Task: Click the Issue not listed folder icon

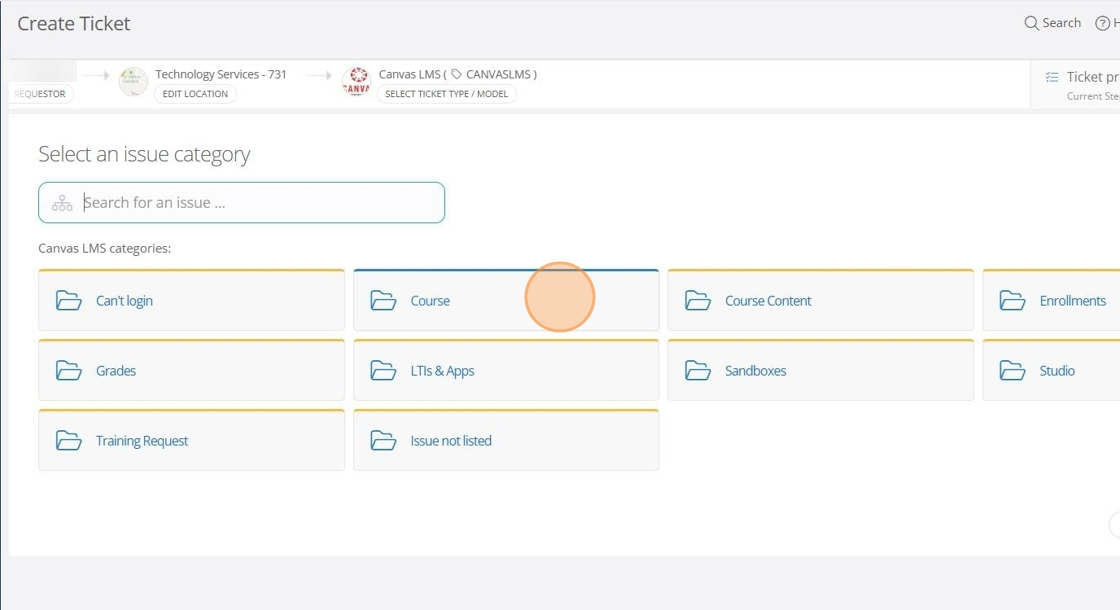Action: coord(383,441)
